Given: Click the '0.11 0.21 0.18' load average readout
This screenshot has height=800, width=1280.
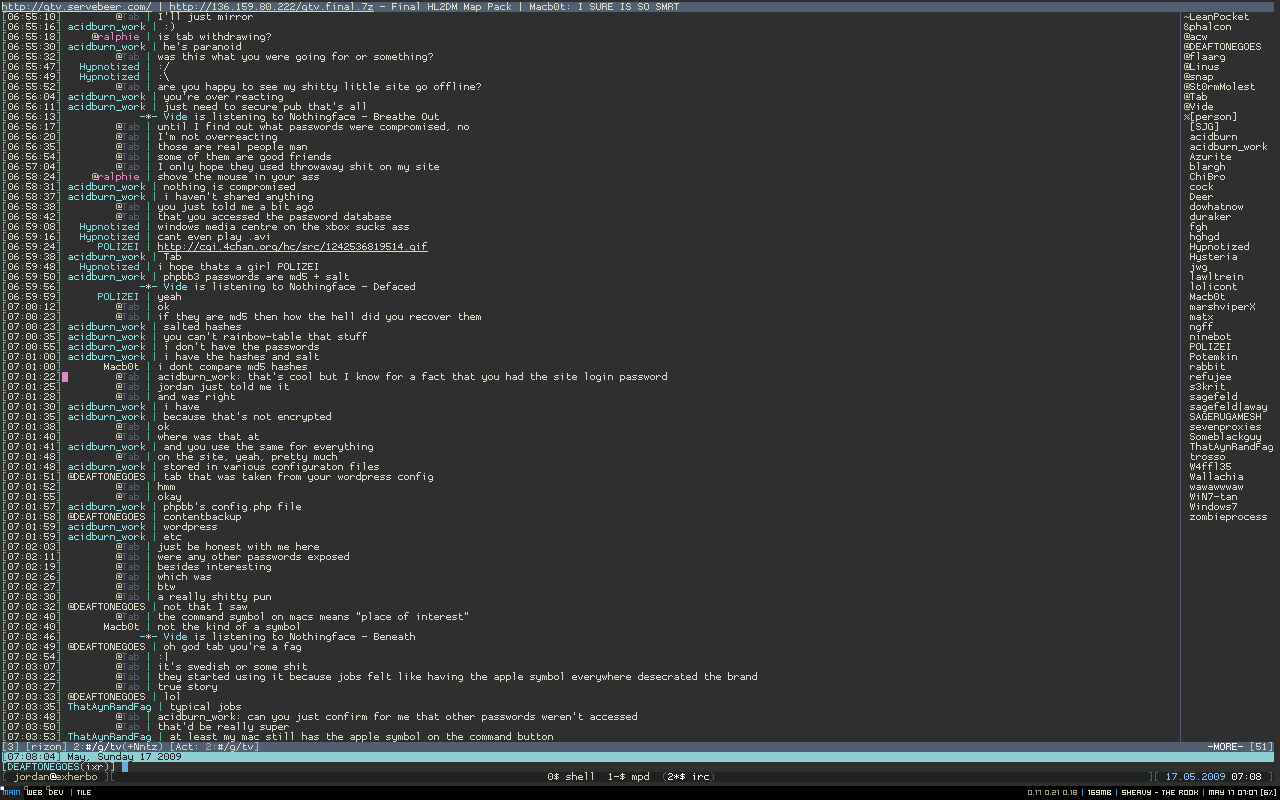Looking at the screenshot, I should [x=1052, y=792].
